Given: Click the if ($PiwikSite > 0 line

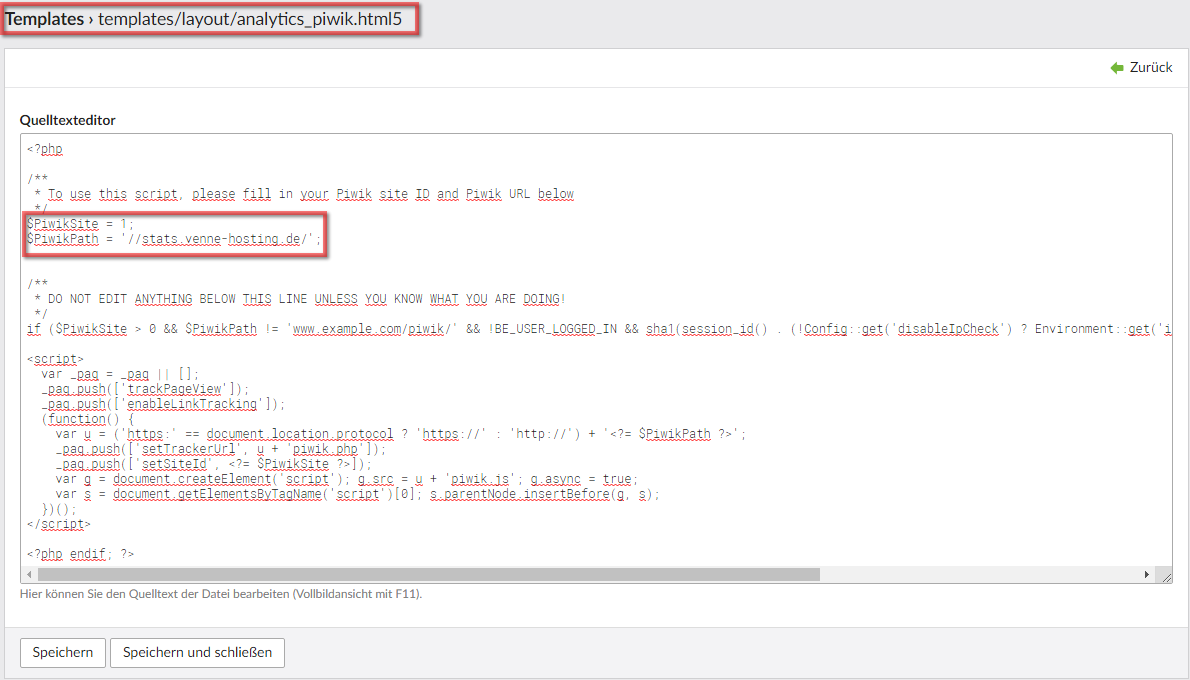Looking at the screenshot, I should (x=600, y=329).
